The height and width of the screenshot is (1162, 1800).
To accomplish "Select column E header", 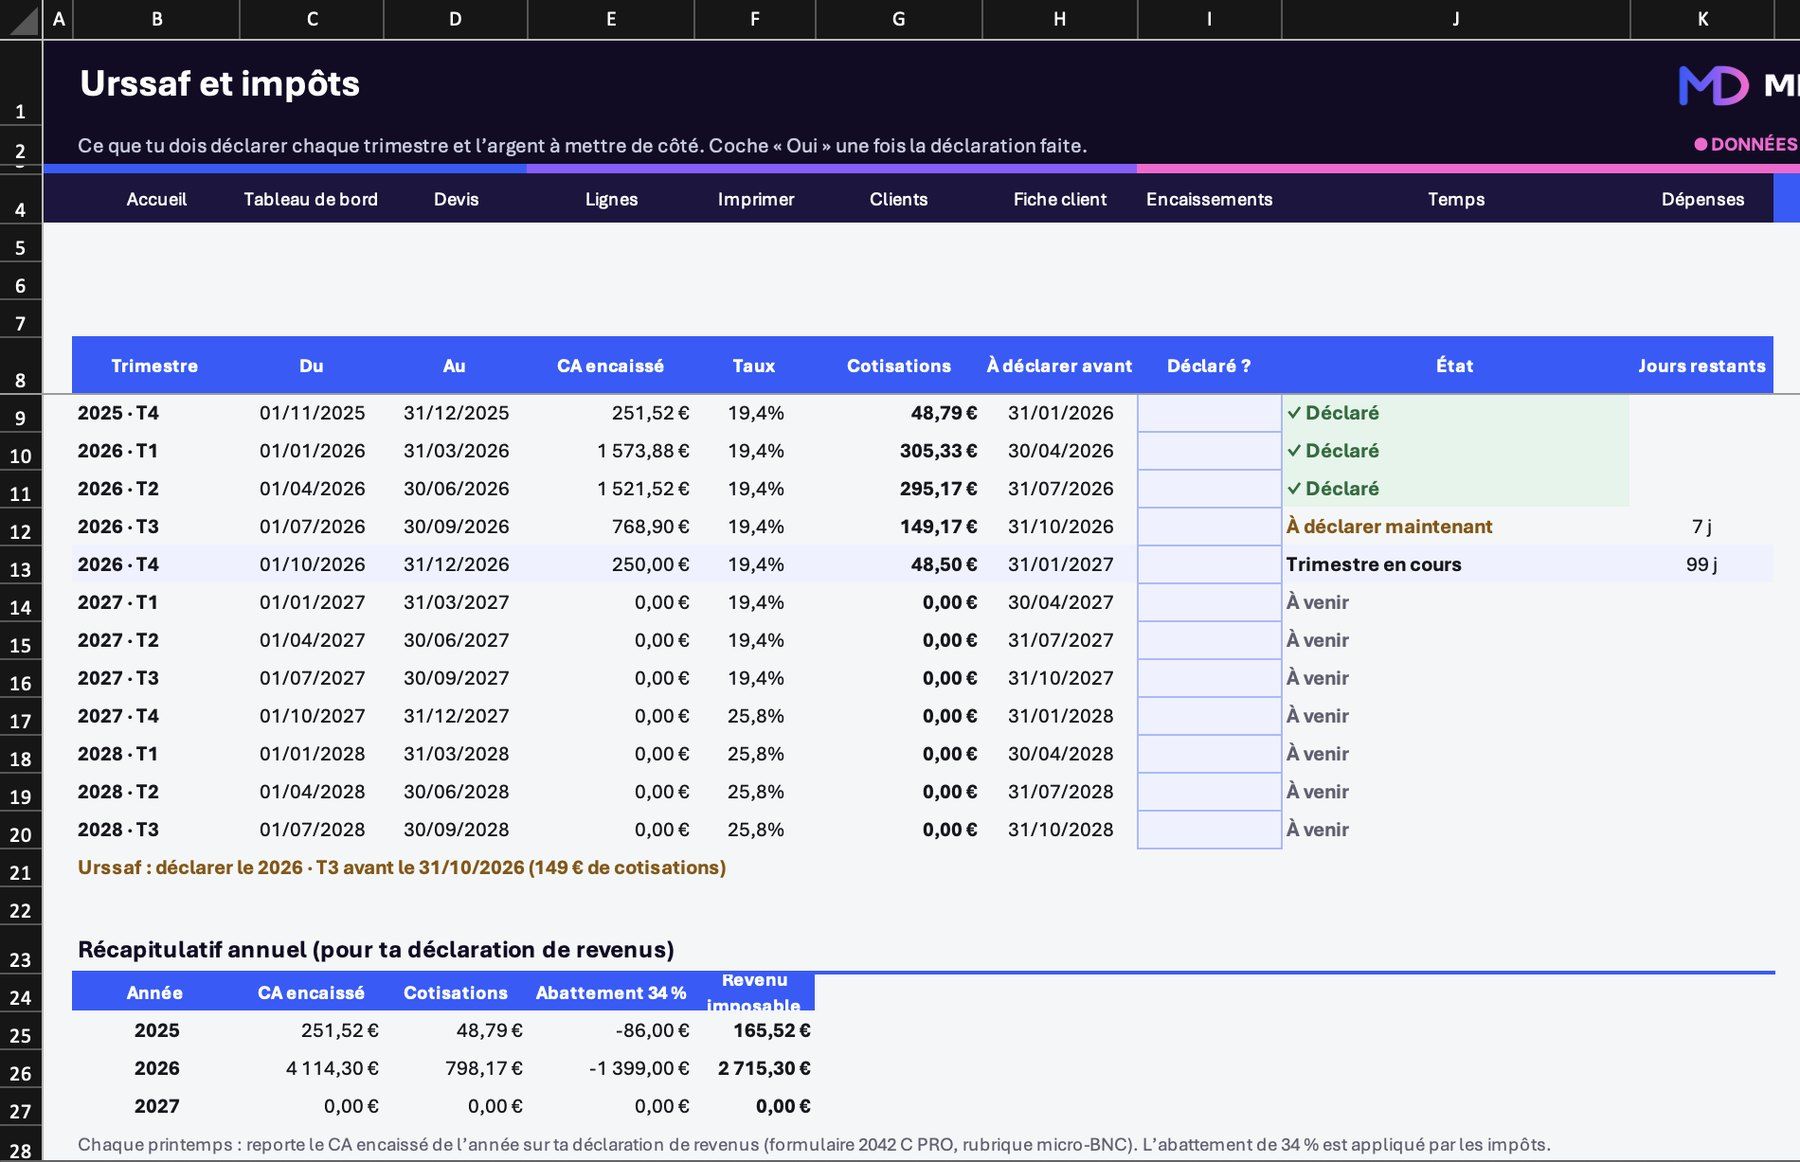I will pyautogui.click(x=611, y=19).
